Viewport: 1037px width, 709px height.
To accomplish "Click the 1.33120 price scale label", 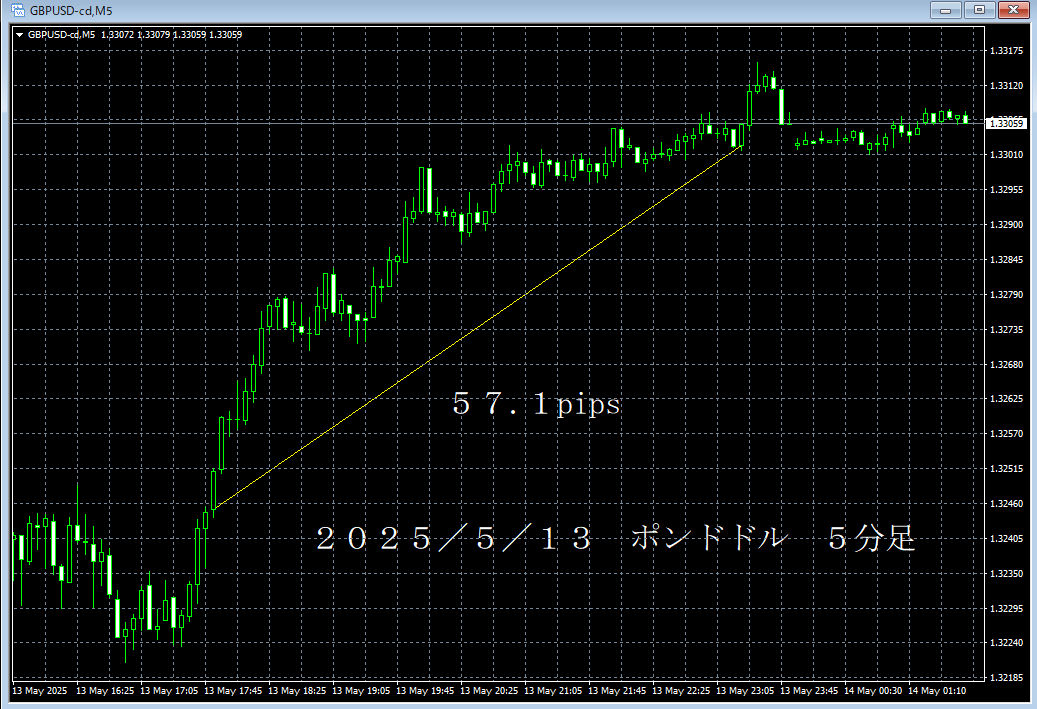I will [1005, 86].
